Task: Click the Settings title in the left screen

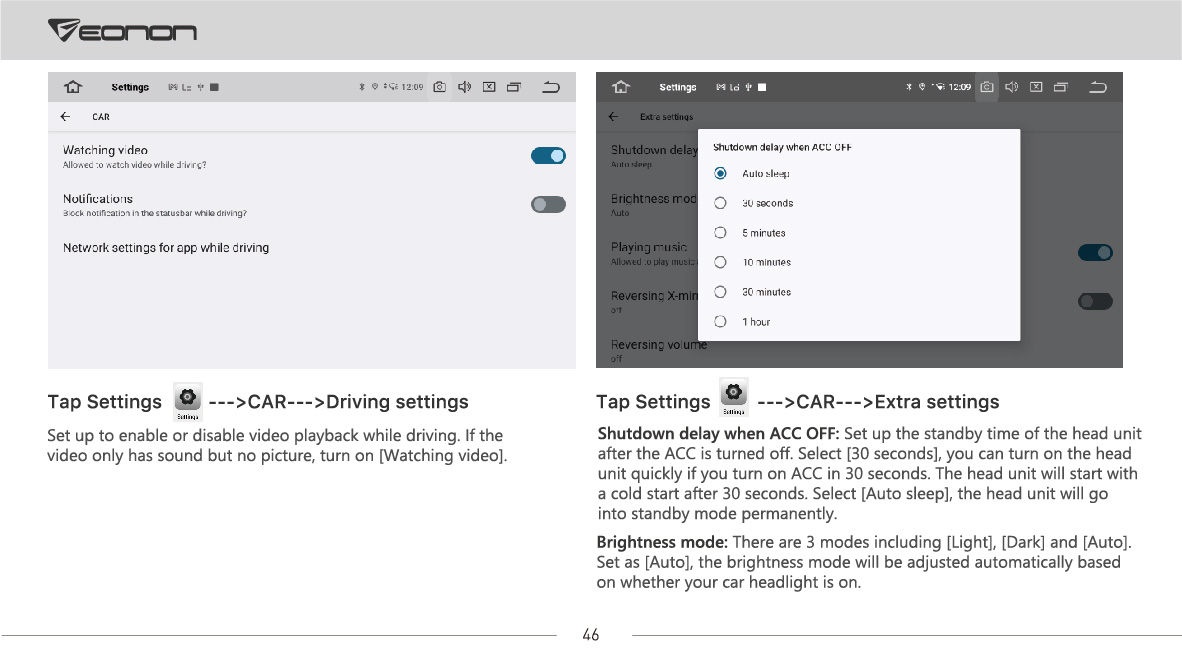Action: (130, 87)
